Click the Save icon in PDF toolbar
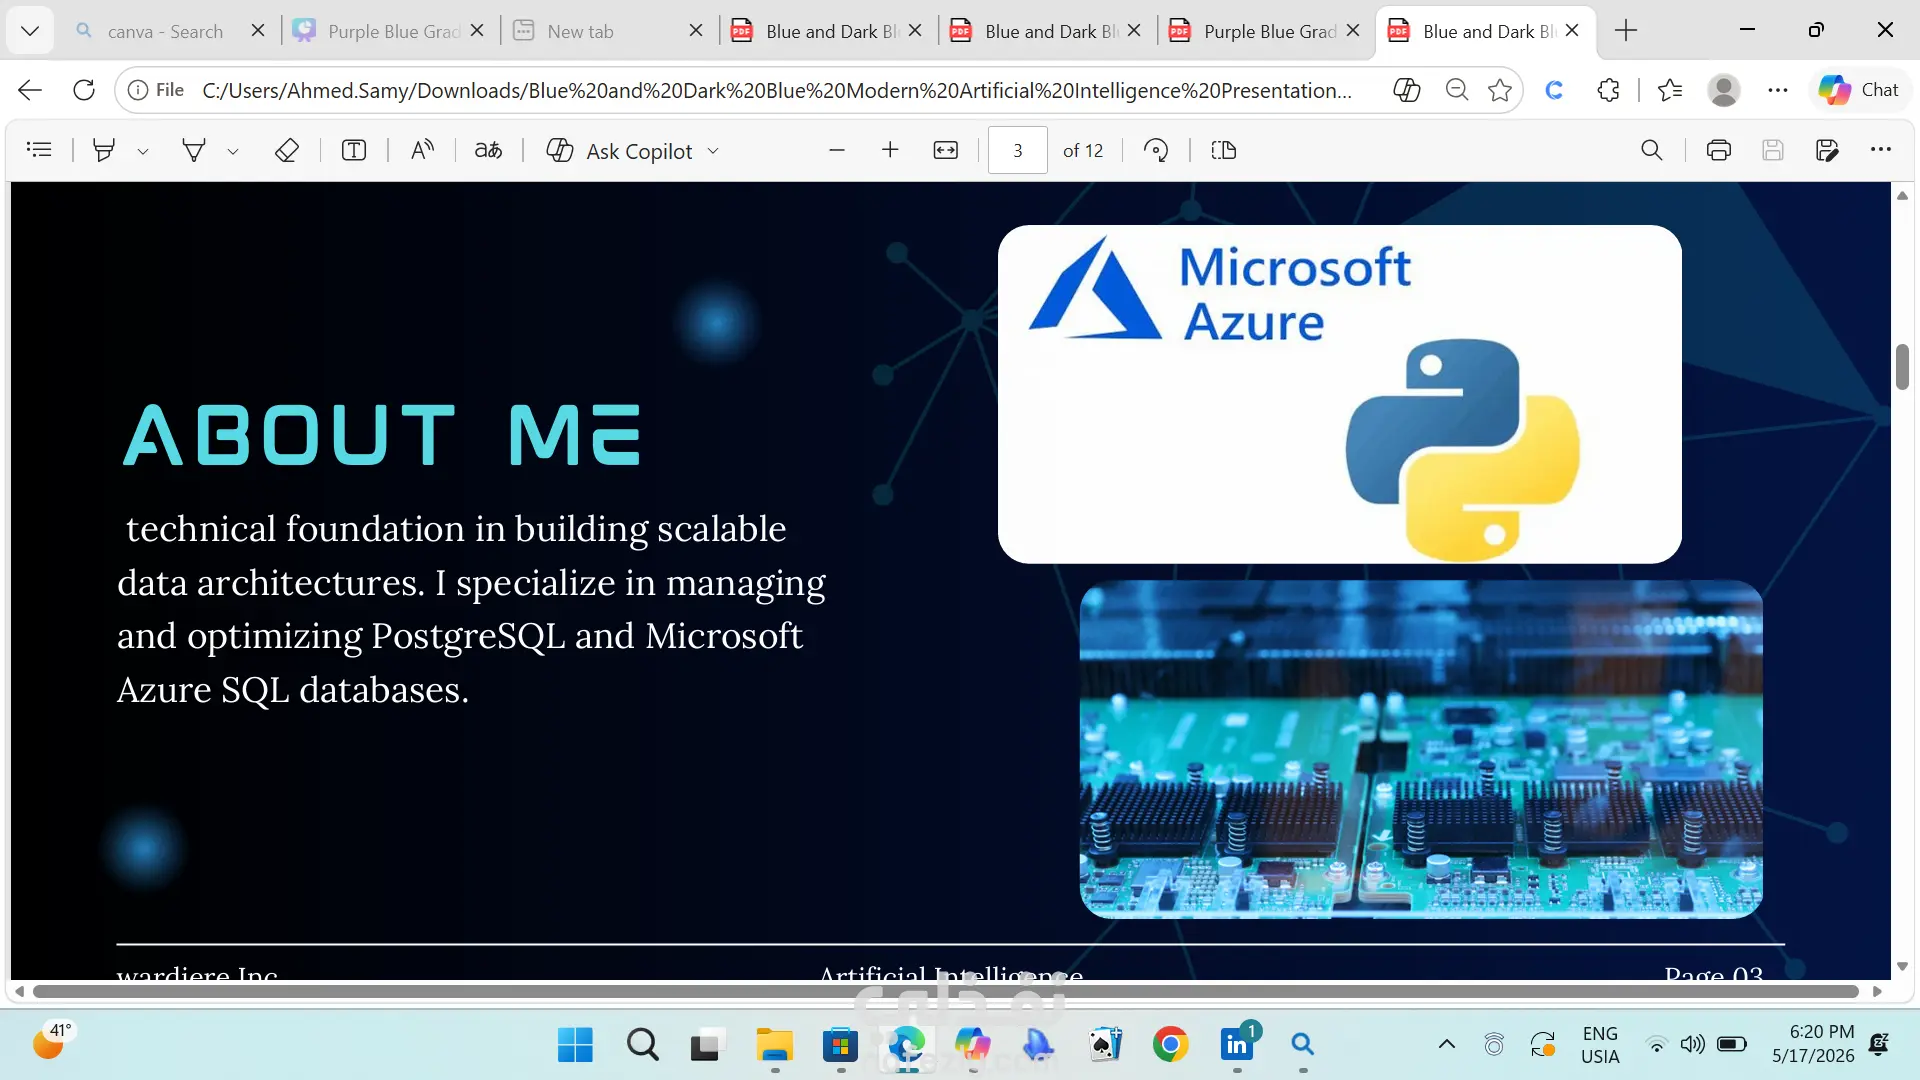The width and height of the screenshot is (1920, 1080). coord(1773,150)
